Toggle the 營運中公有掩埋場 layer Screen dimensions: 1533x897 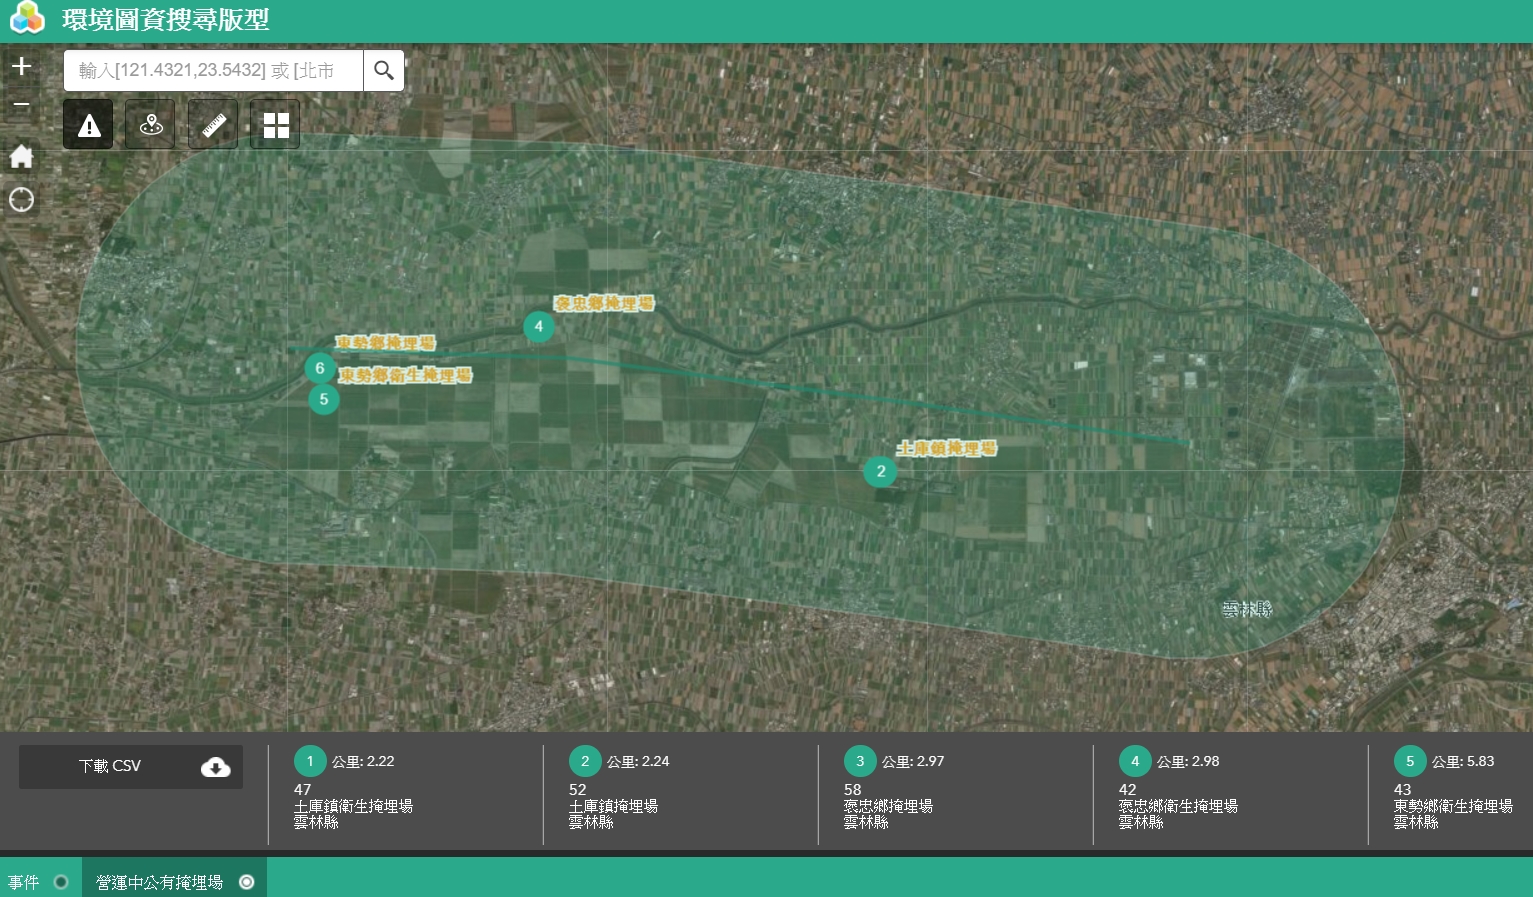click(x=246, y=882)
